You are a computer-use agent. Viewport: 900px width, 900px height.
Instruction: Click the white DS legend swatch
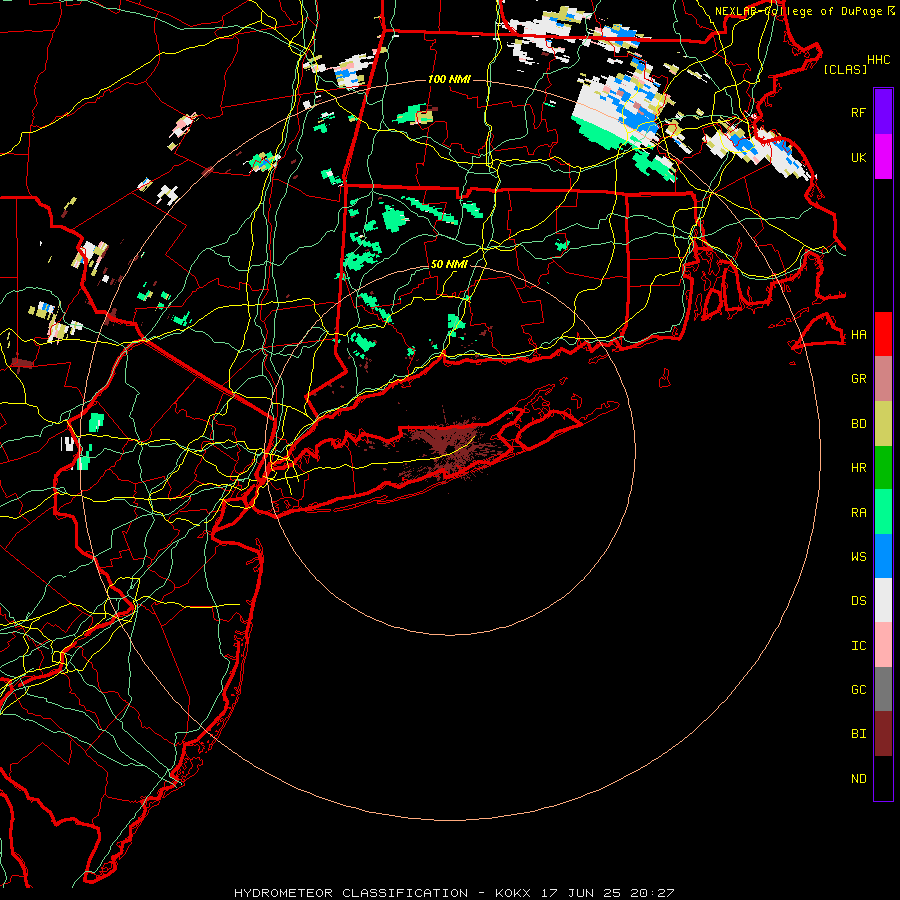pos(883,600)
